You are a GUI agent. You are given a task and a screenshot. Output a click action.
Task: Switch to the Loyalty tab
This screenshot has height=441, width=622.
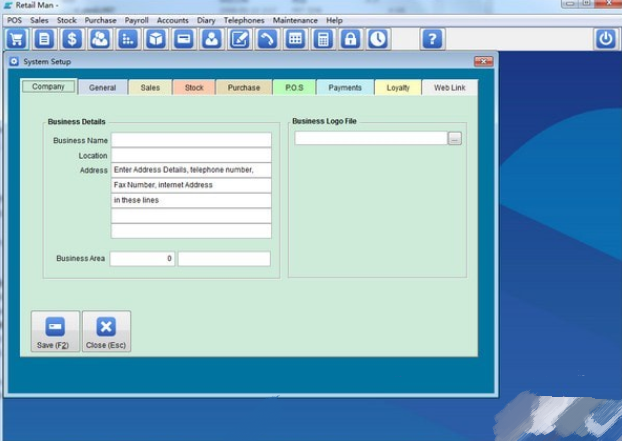[x=398, y=88]
